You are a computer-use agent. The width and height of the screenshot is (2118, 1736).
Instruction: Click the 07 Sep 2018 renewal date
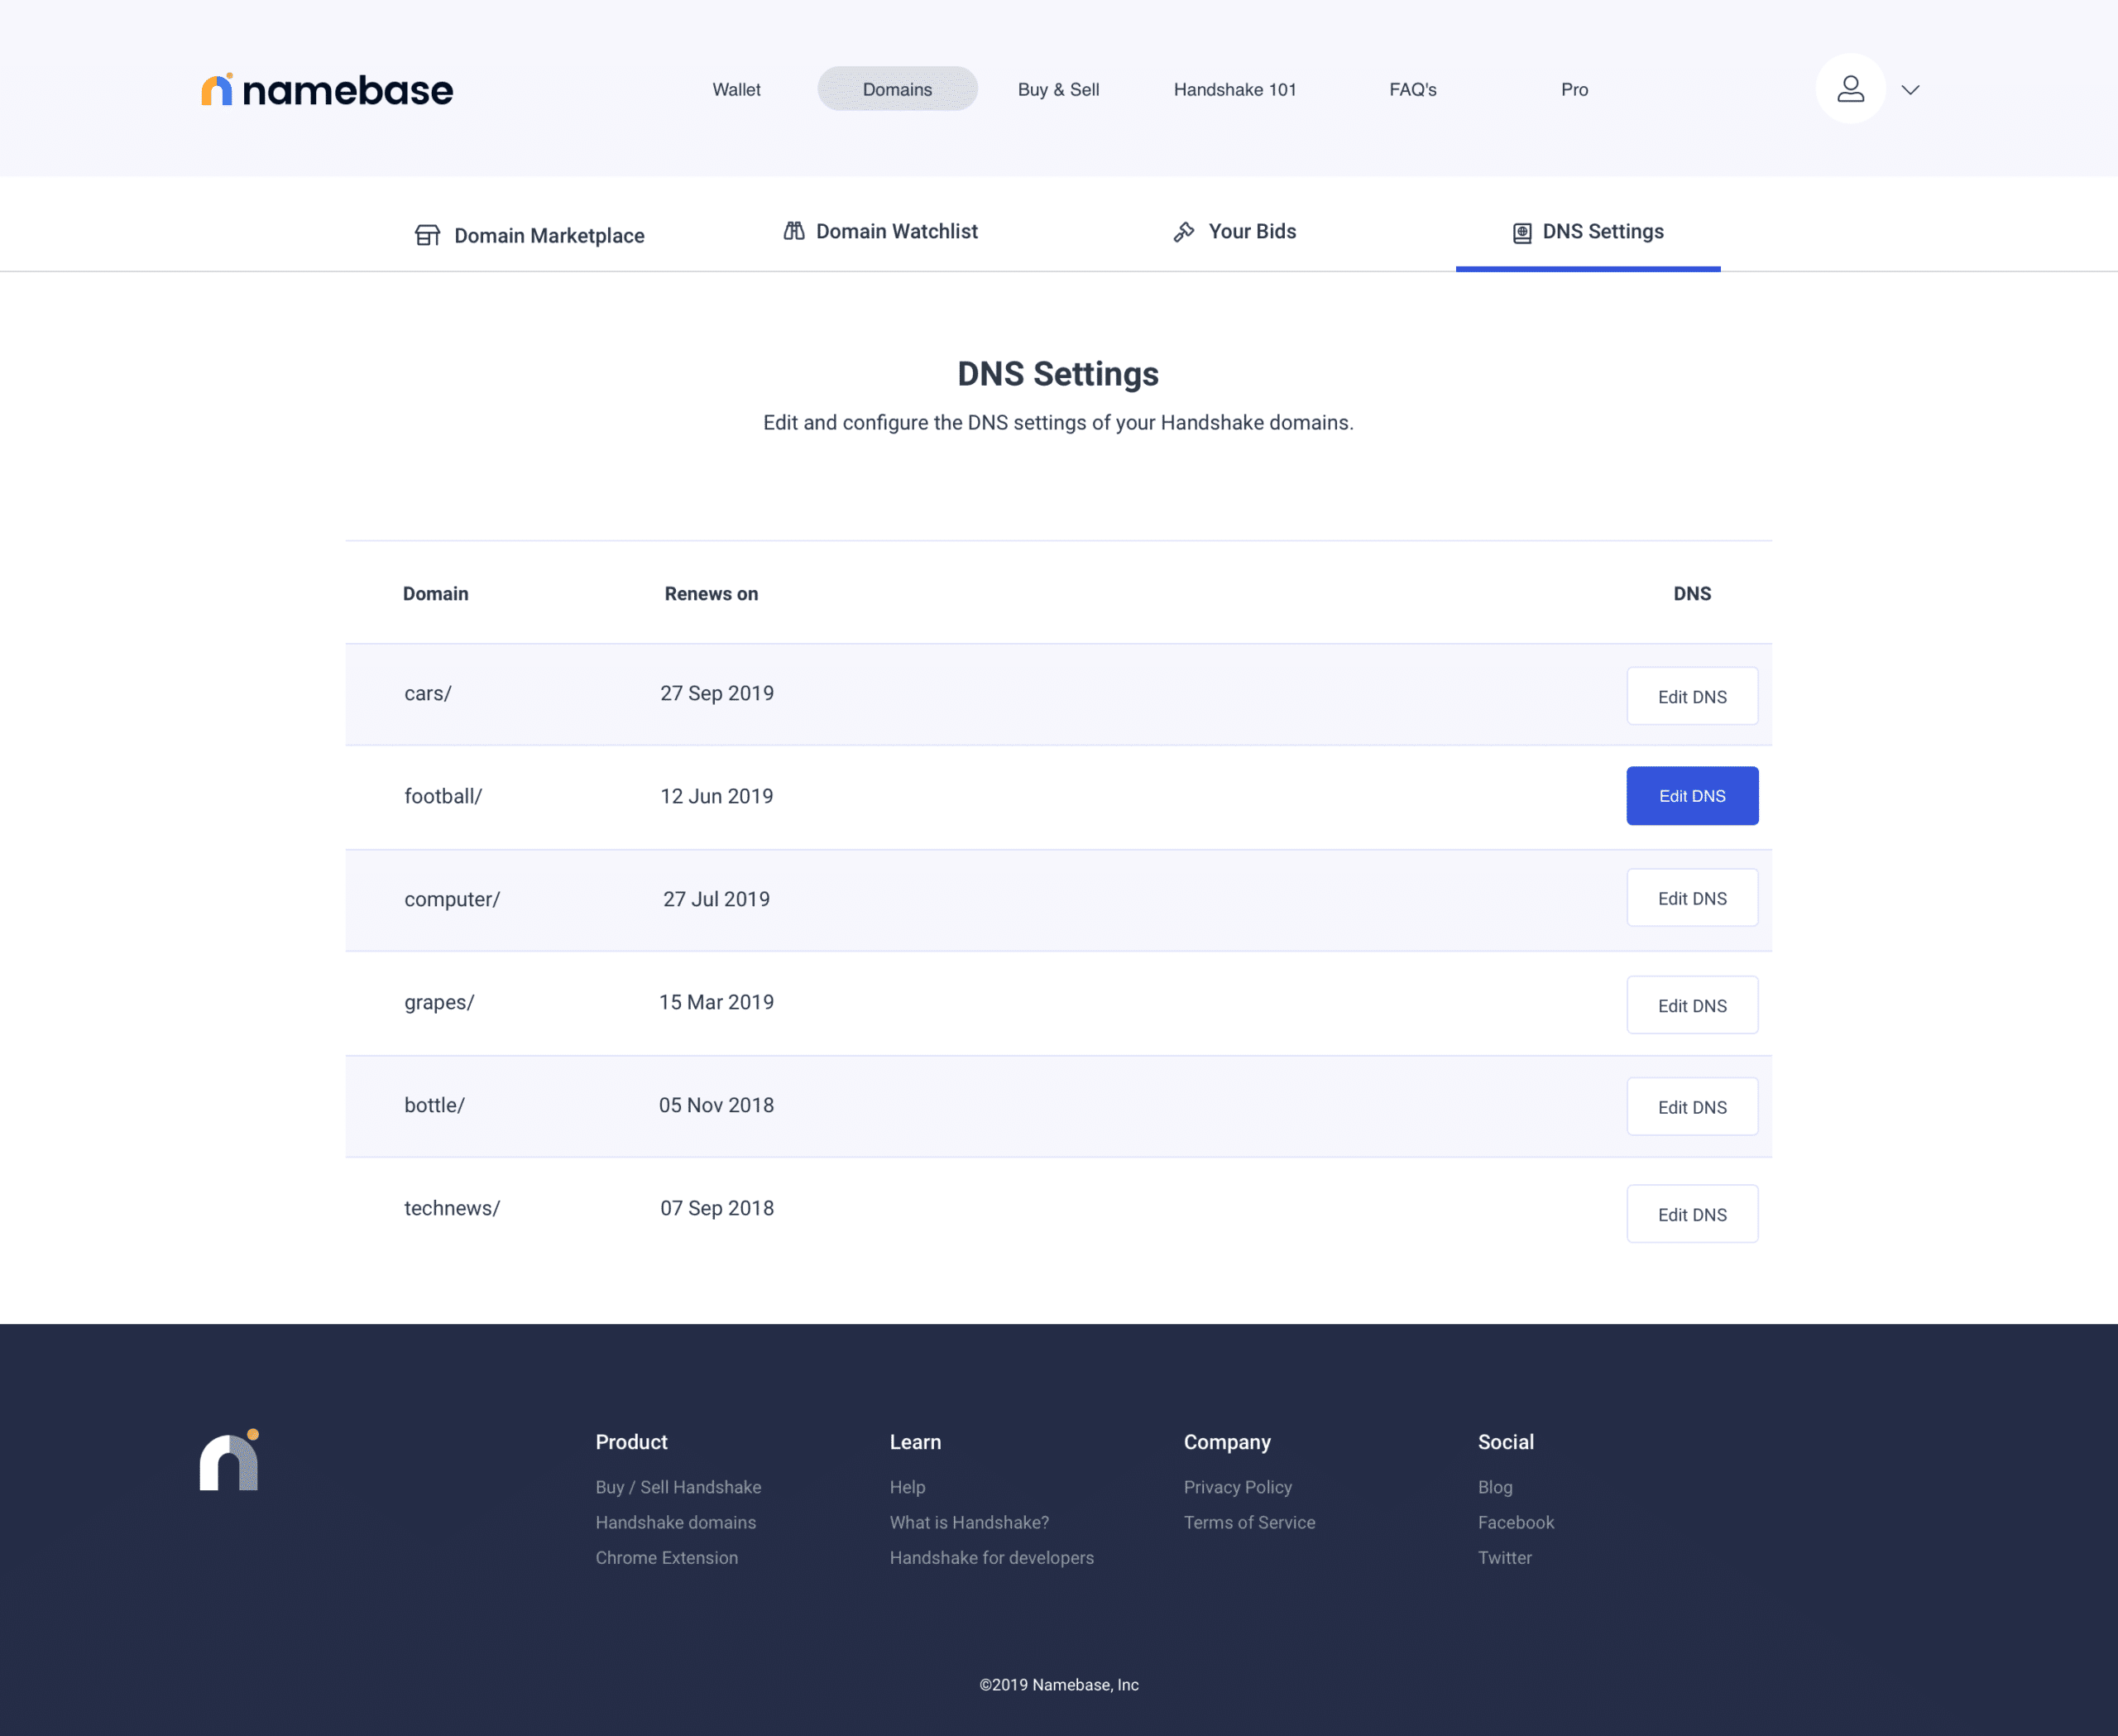pyautogui.click(x=717, y=1208)
